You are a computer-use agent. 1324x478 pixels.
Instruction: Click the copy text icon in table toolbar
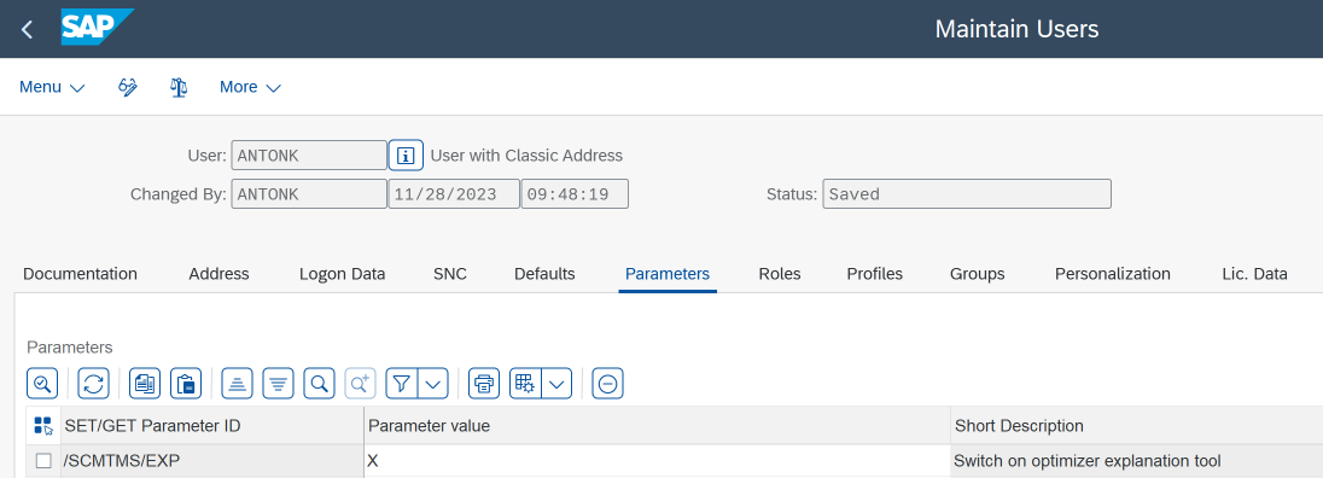(x=145, y=383)
